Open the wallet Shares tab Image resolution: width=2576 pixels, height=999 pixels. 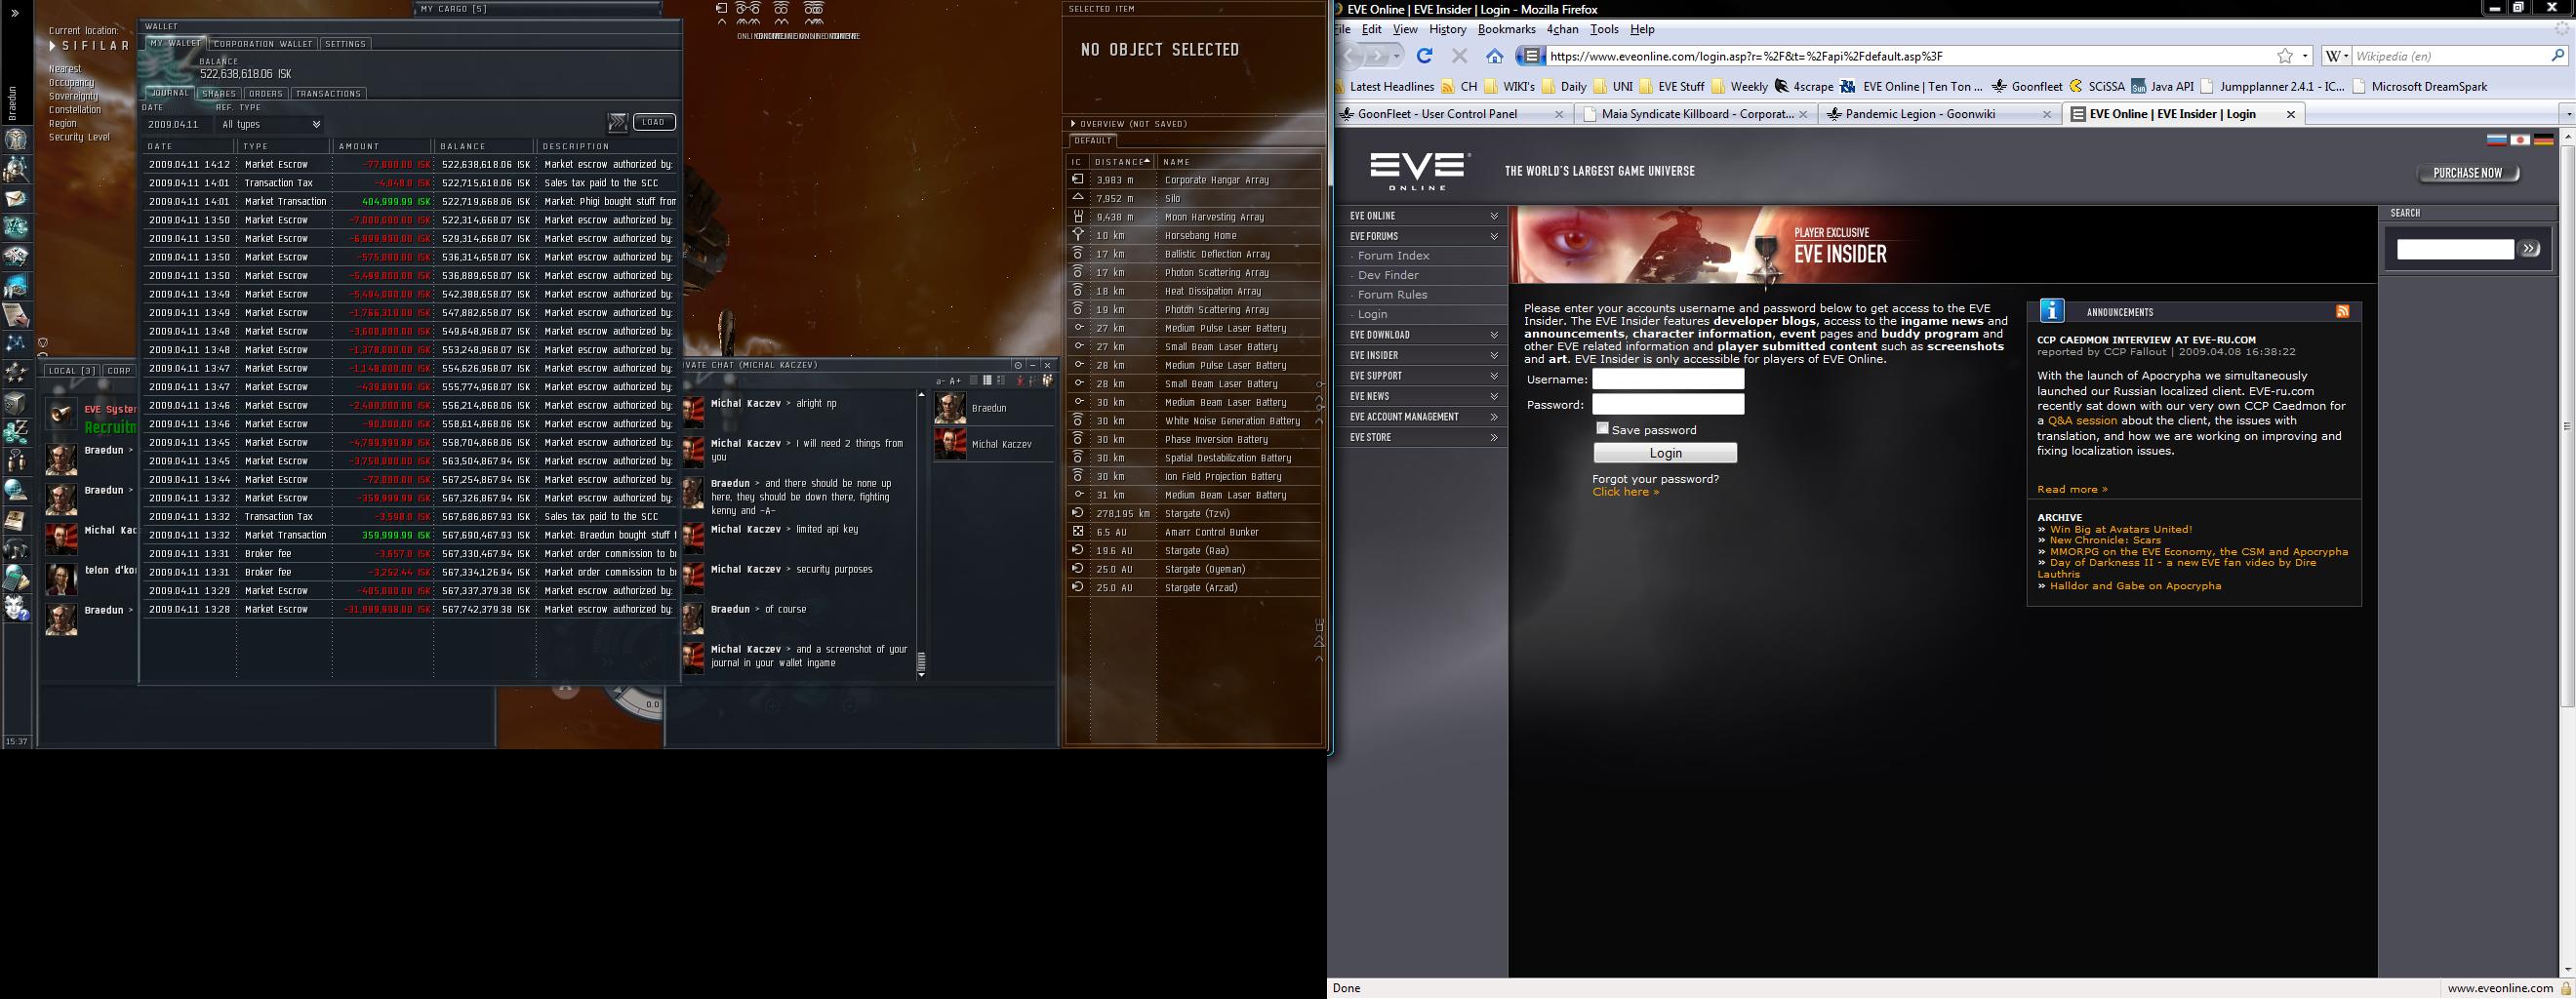pyautogui.click(x=219, y=94)
